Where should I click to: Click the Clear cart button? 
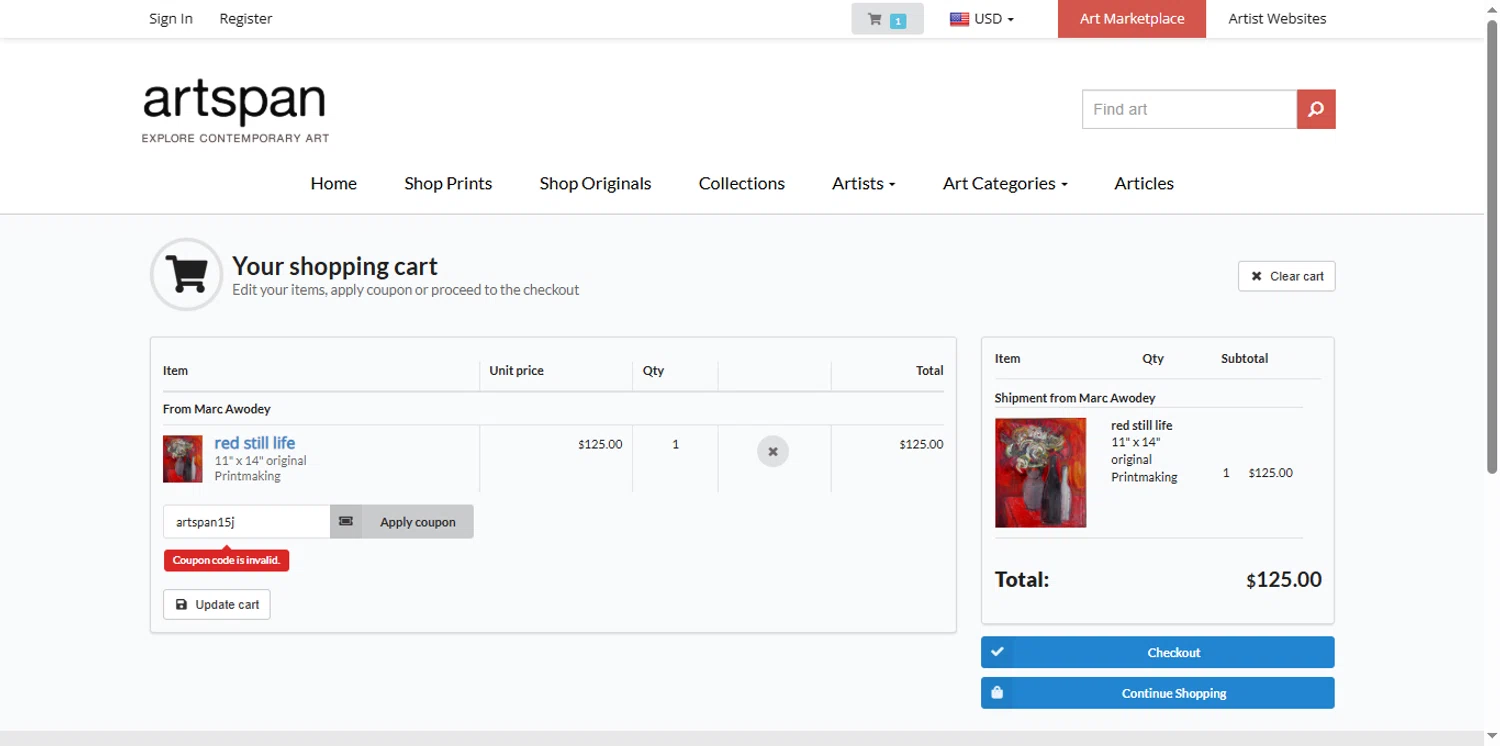pos(1286,276)
